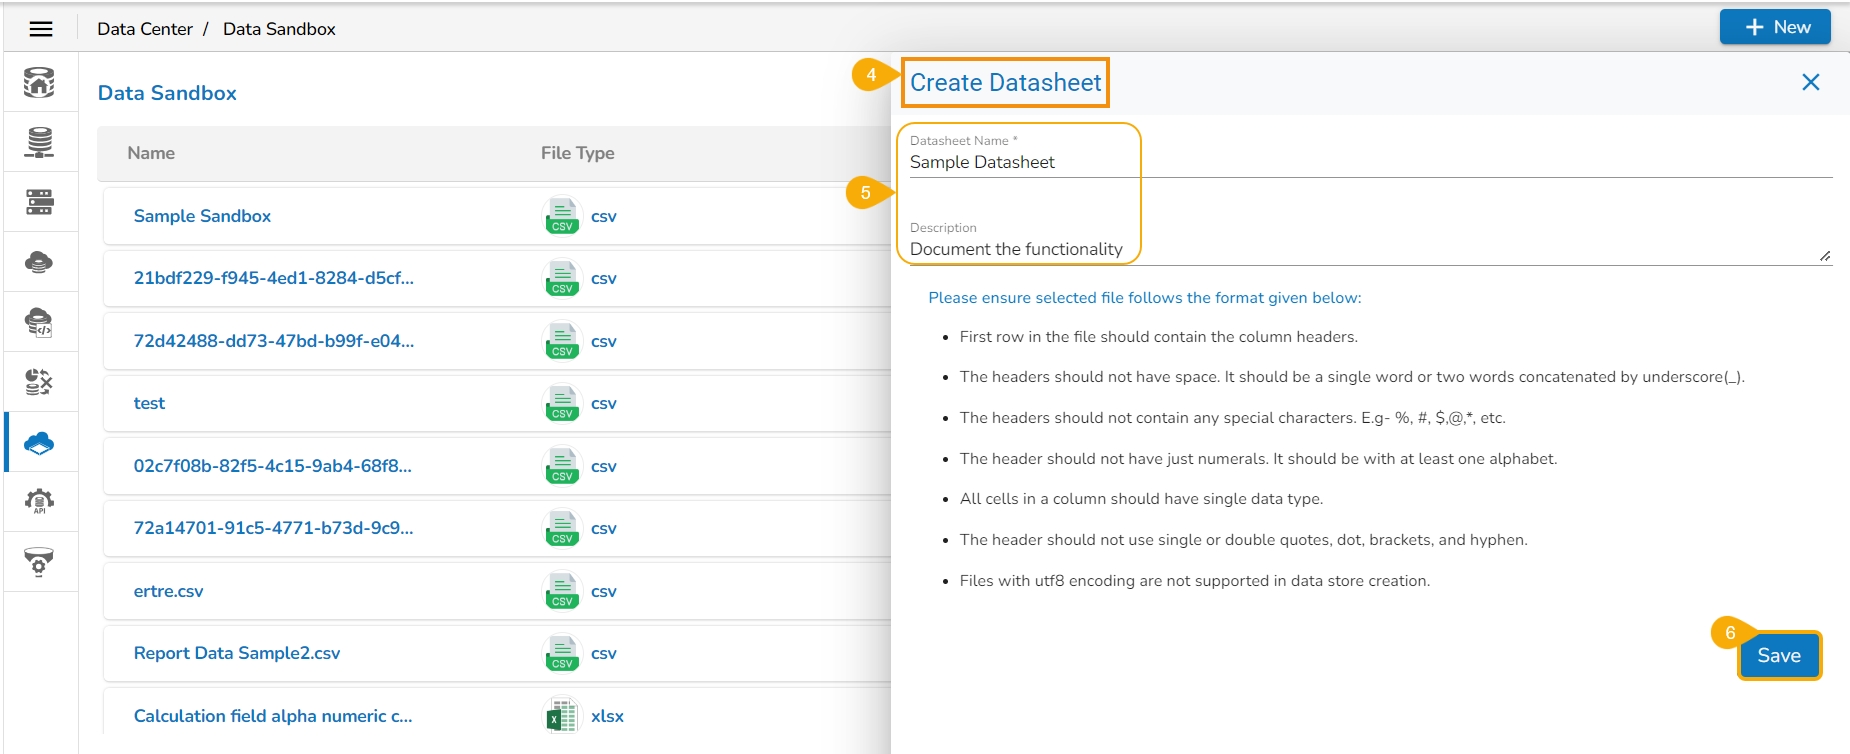Select the server rack sidebar icon

[x=39, y=202]
